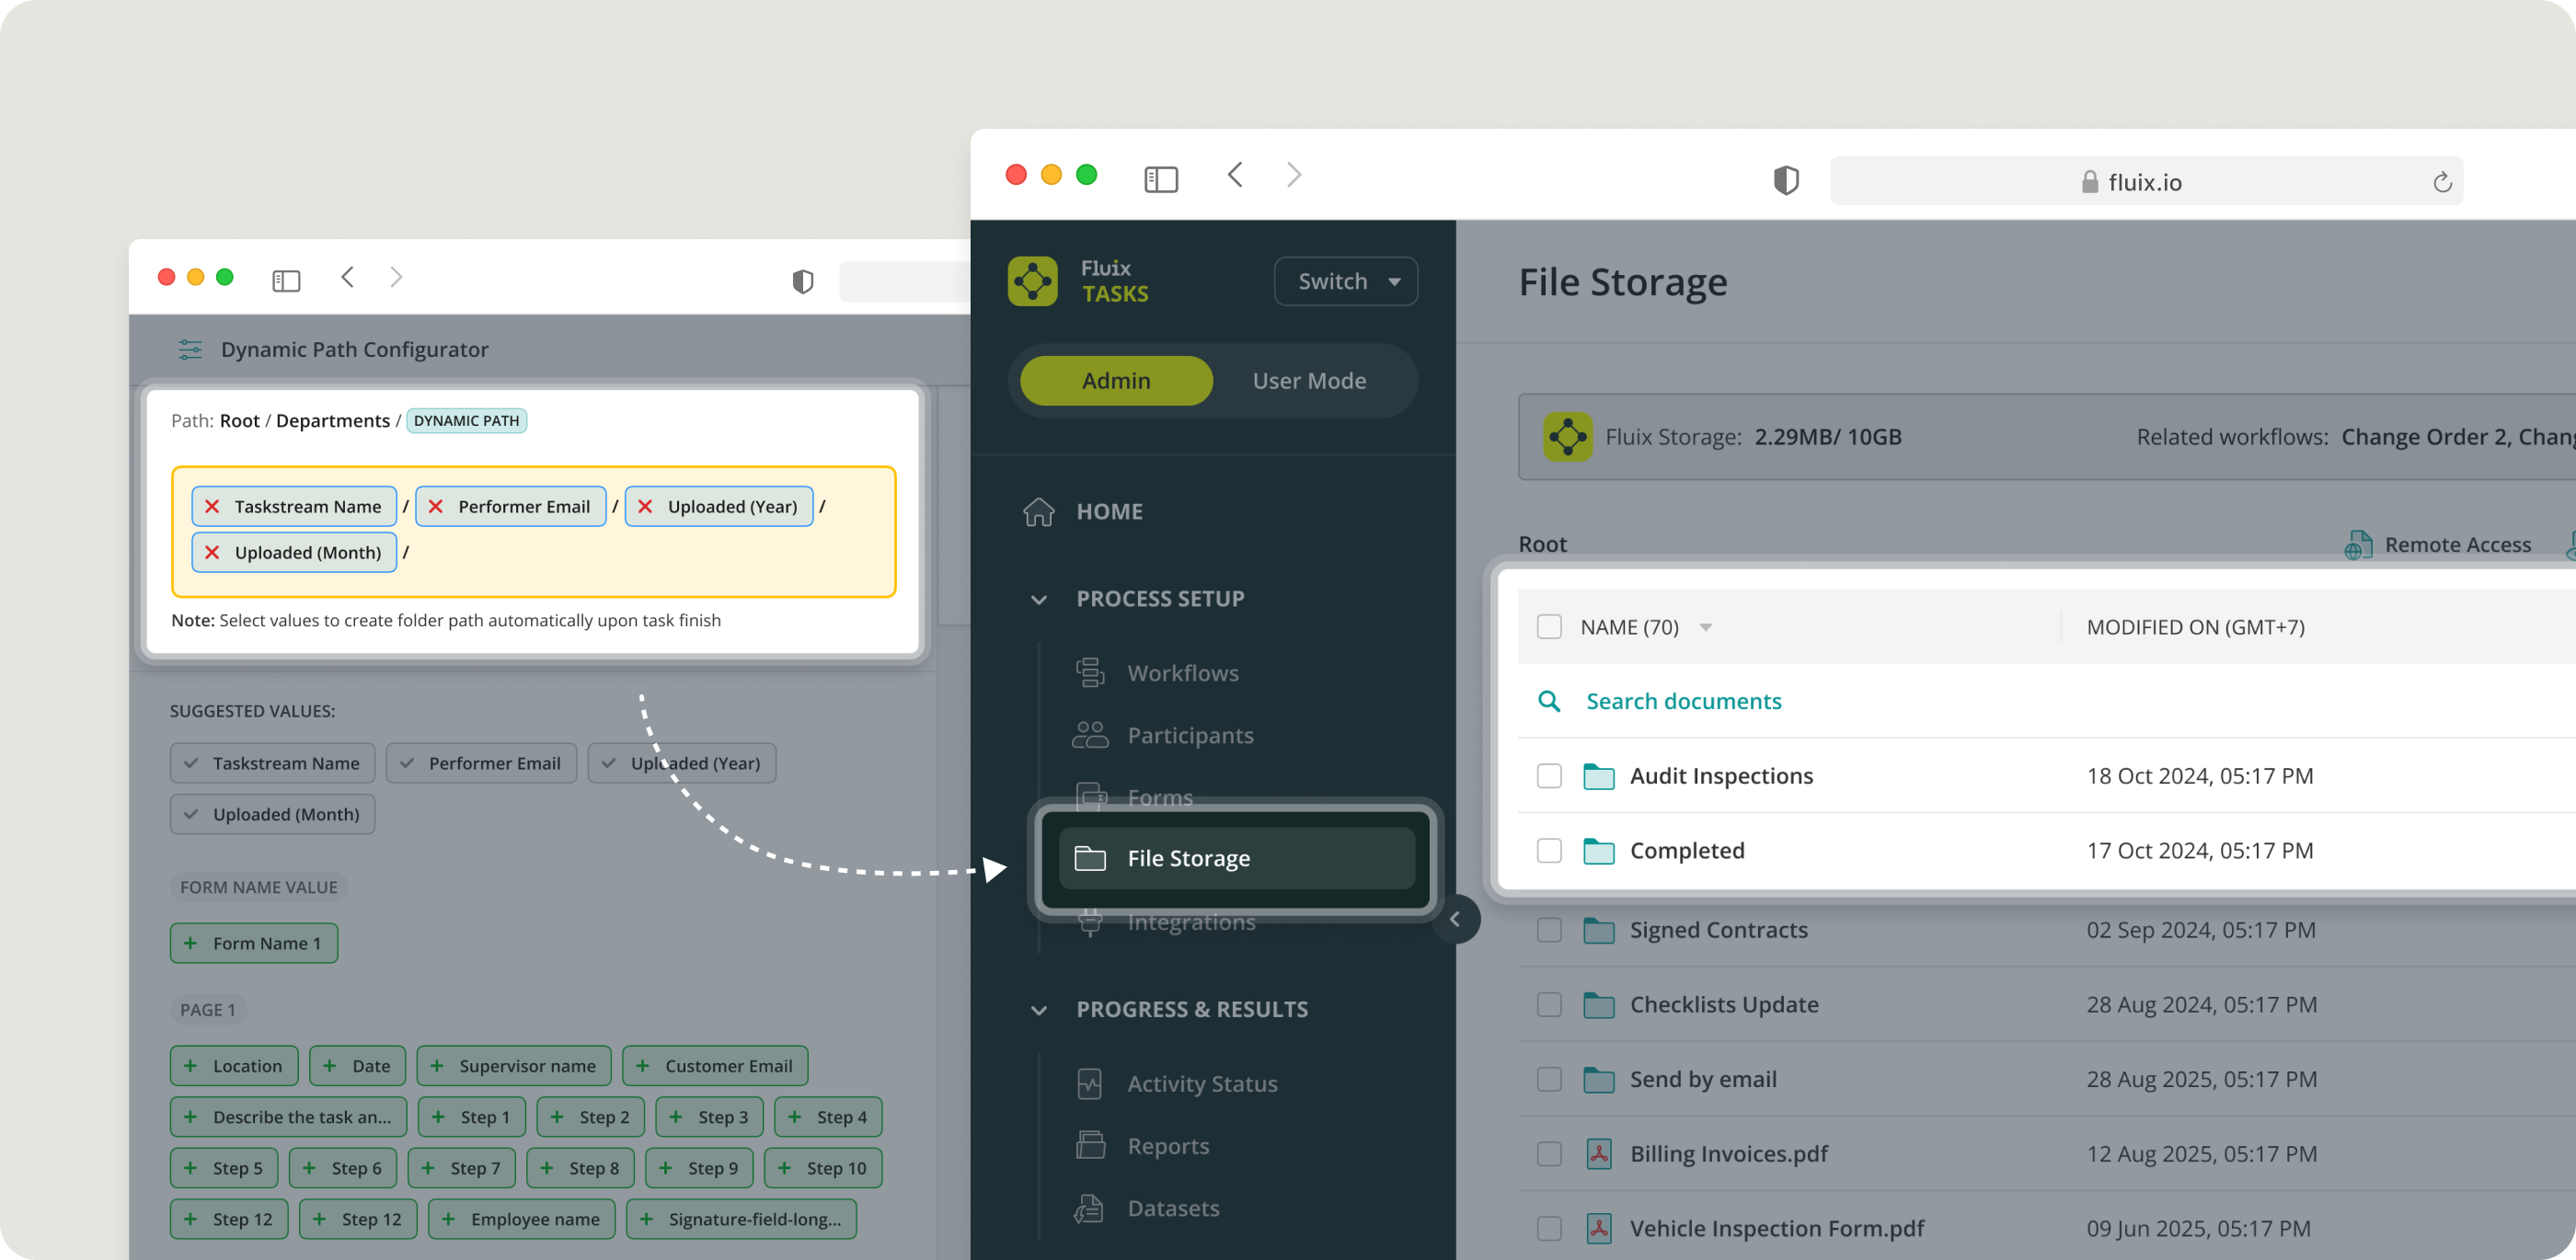Check the Audit Inspections folder checkbox
Screen dimensions: 2576x1260
(x=1548, y=776)
